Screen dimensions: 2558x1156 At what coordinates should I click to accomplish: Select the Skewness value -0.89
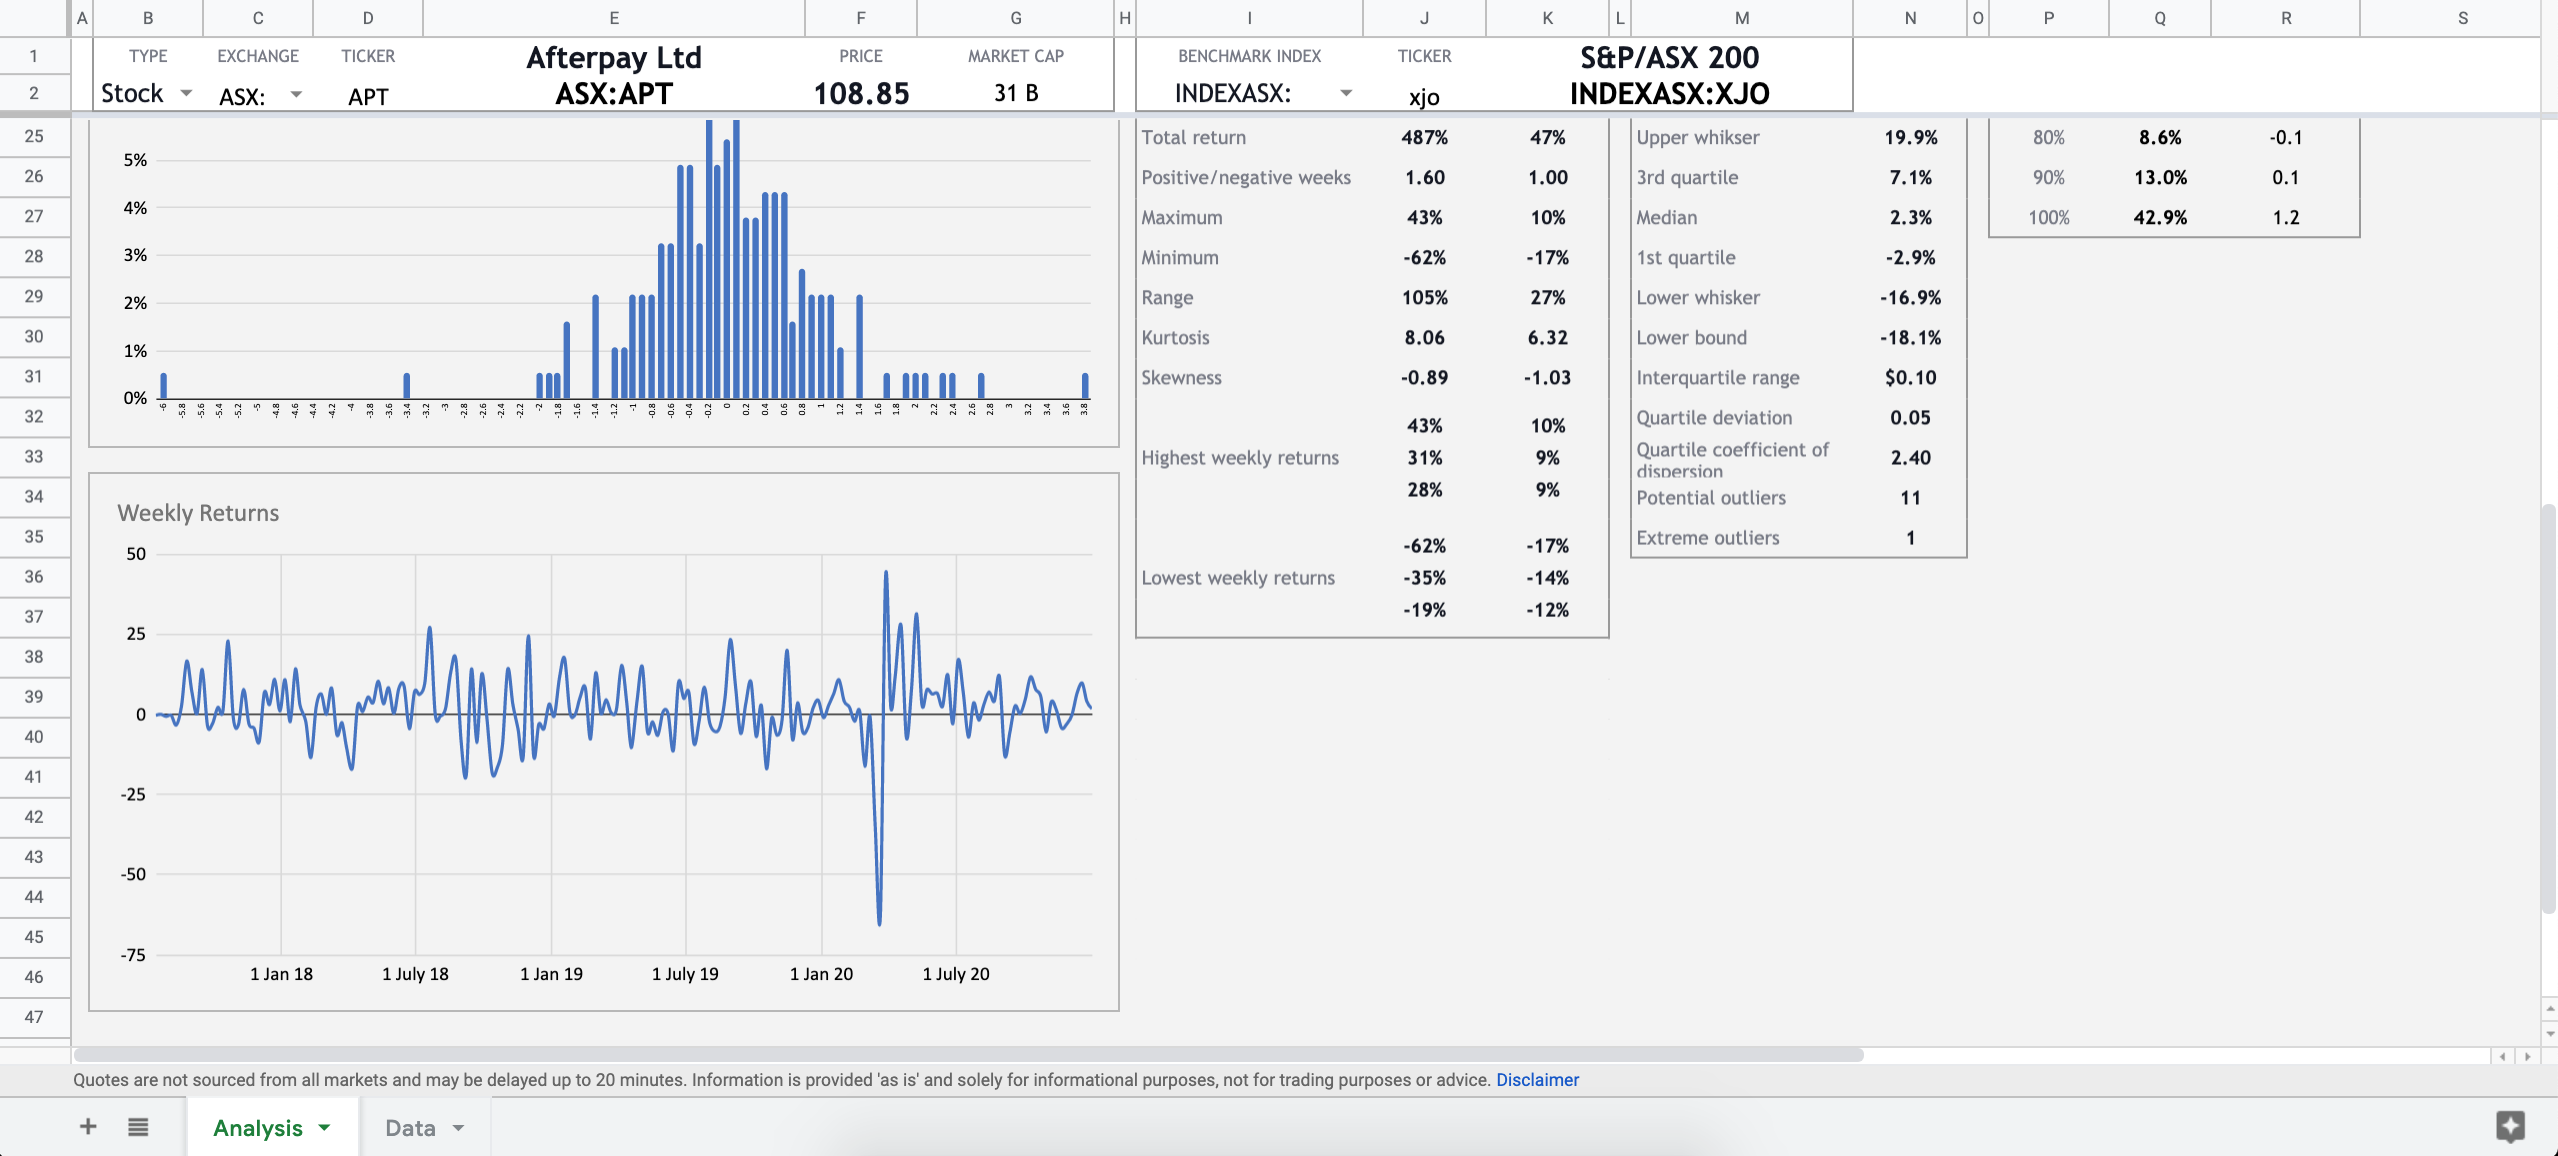[x=1424, y=377]
